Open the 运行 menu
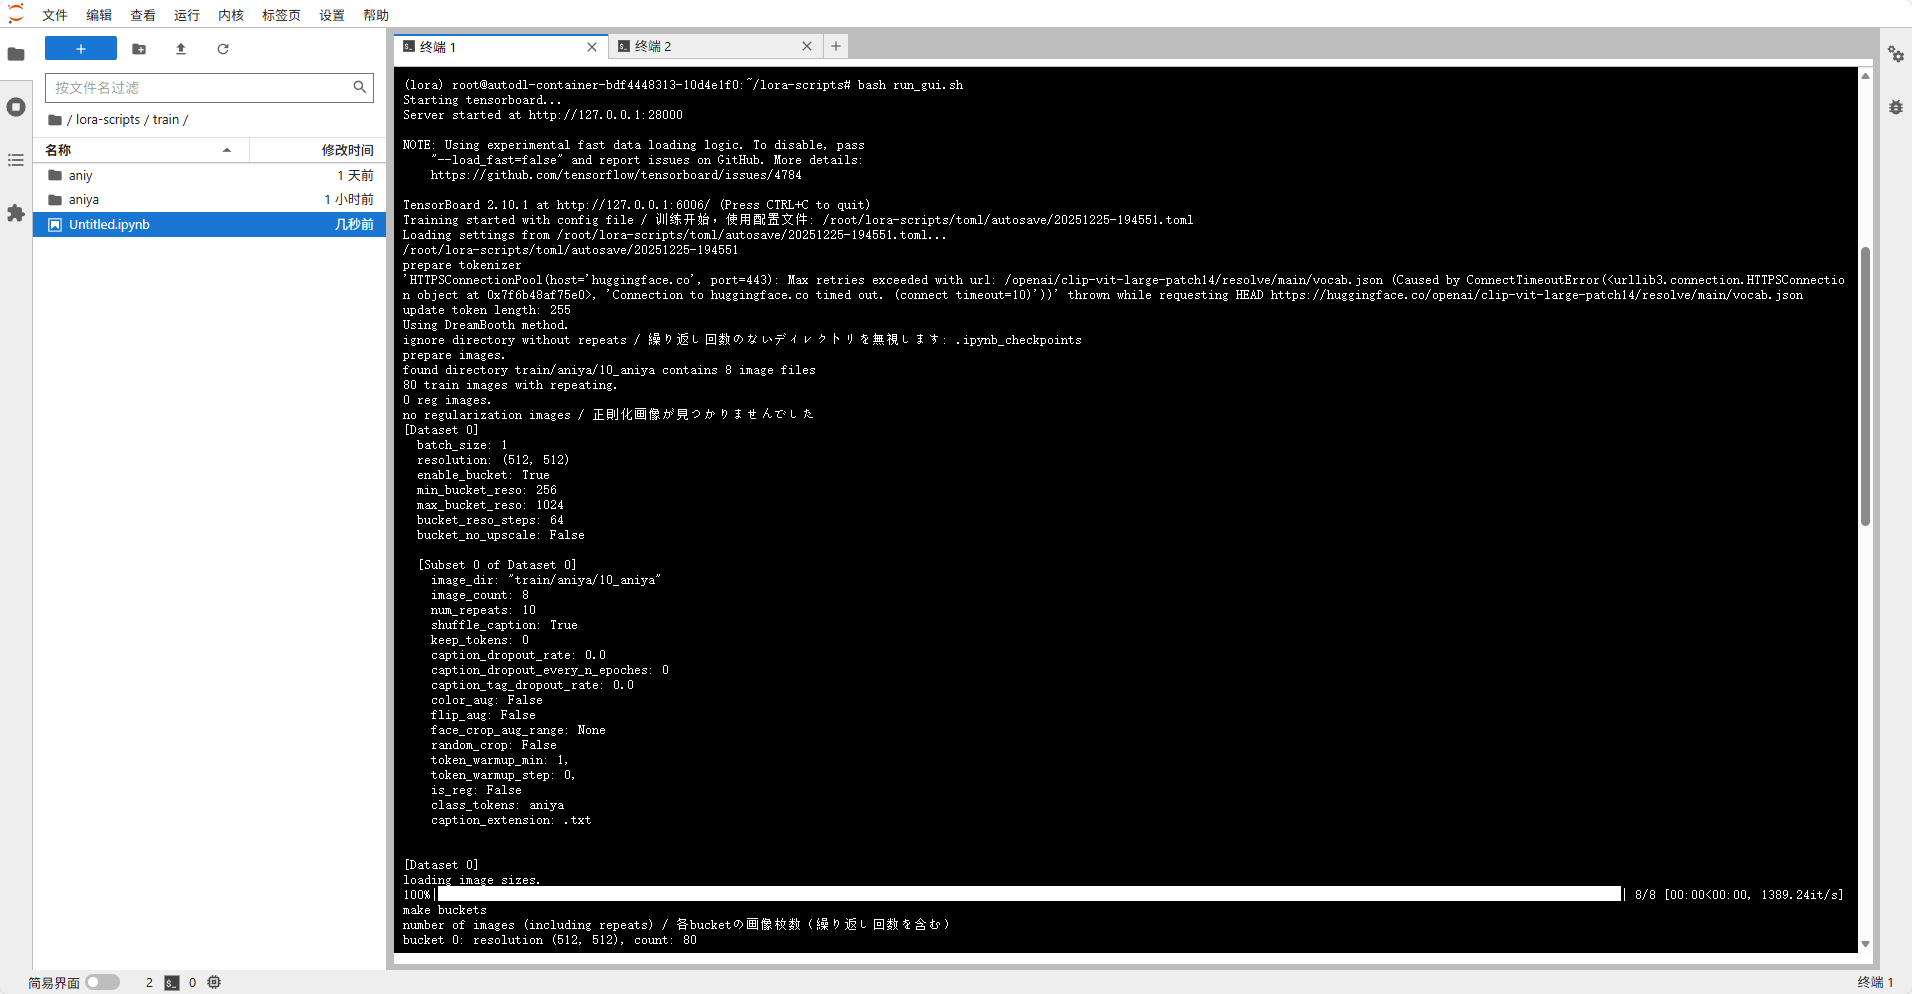The height and width of the screenshot is (994, 1912). click(186, 15)
